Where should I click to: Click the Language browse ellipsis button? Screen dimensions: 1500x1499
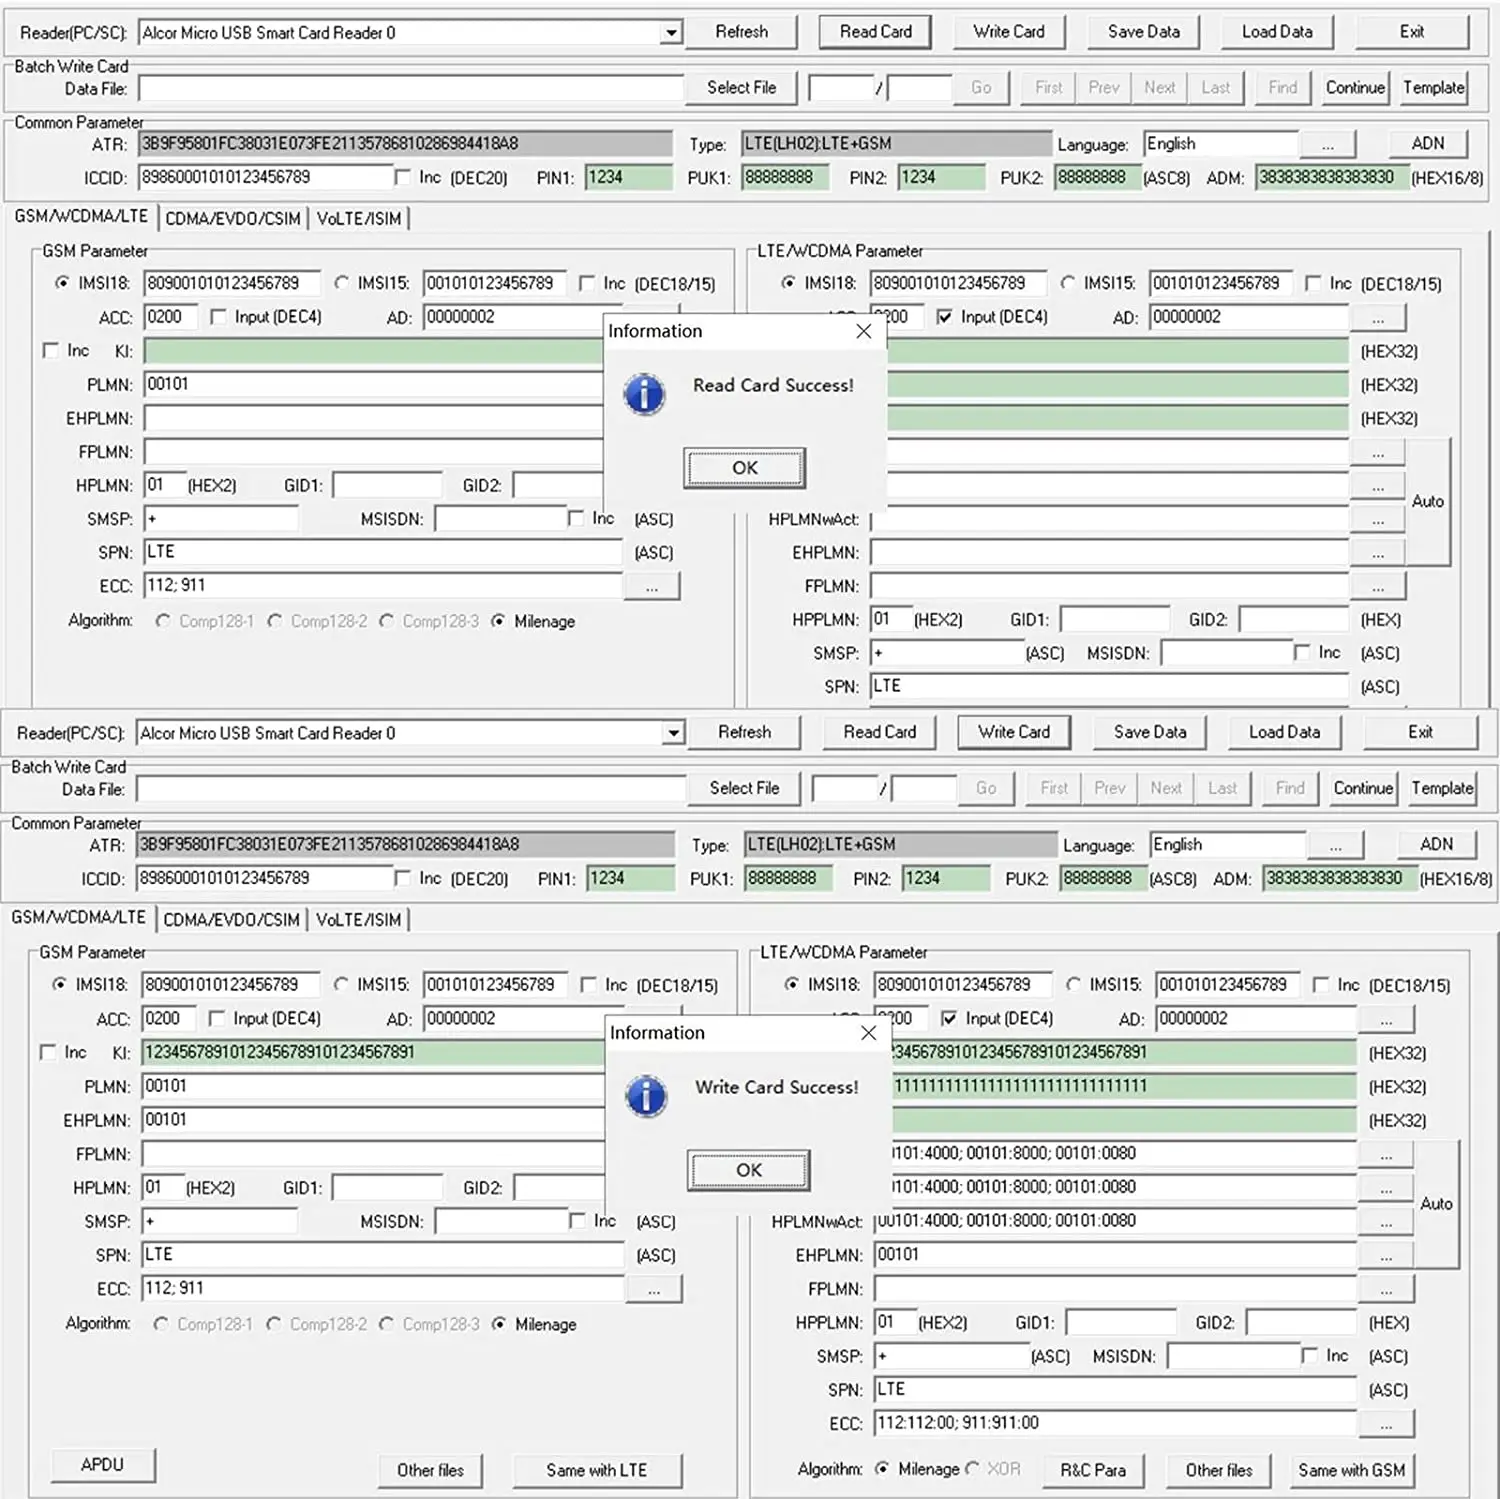coord(1328,143)
